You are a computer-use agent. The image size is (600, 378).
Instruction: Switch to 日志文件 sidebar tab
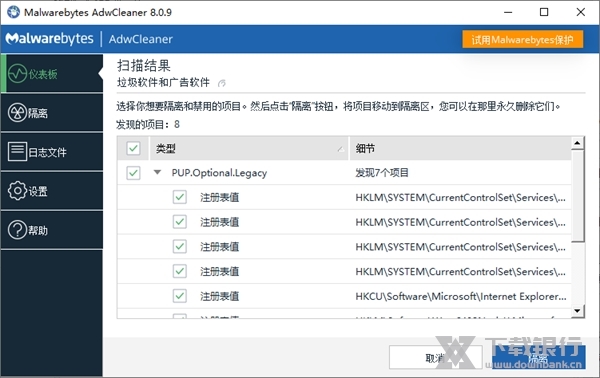pyautogui.click(x=52, y=152)
